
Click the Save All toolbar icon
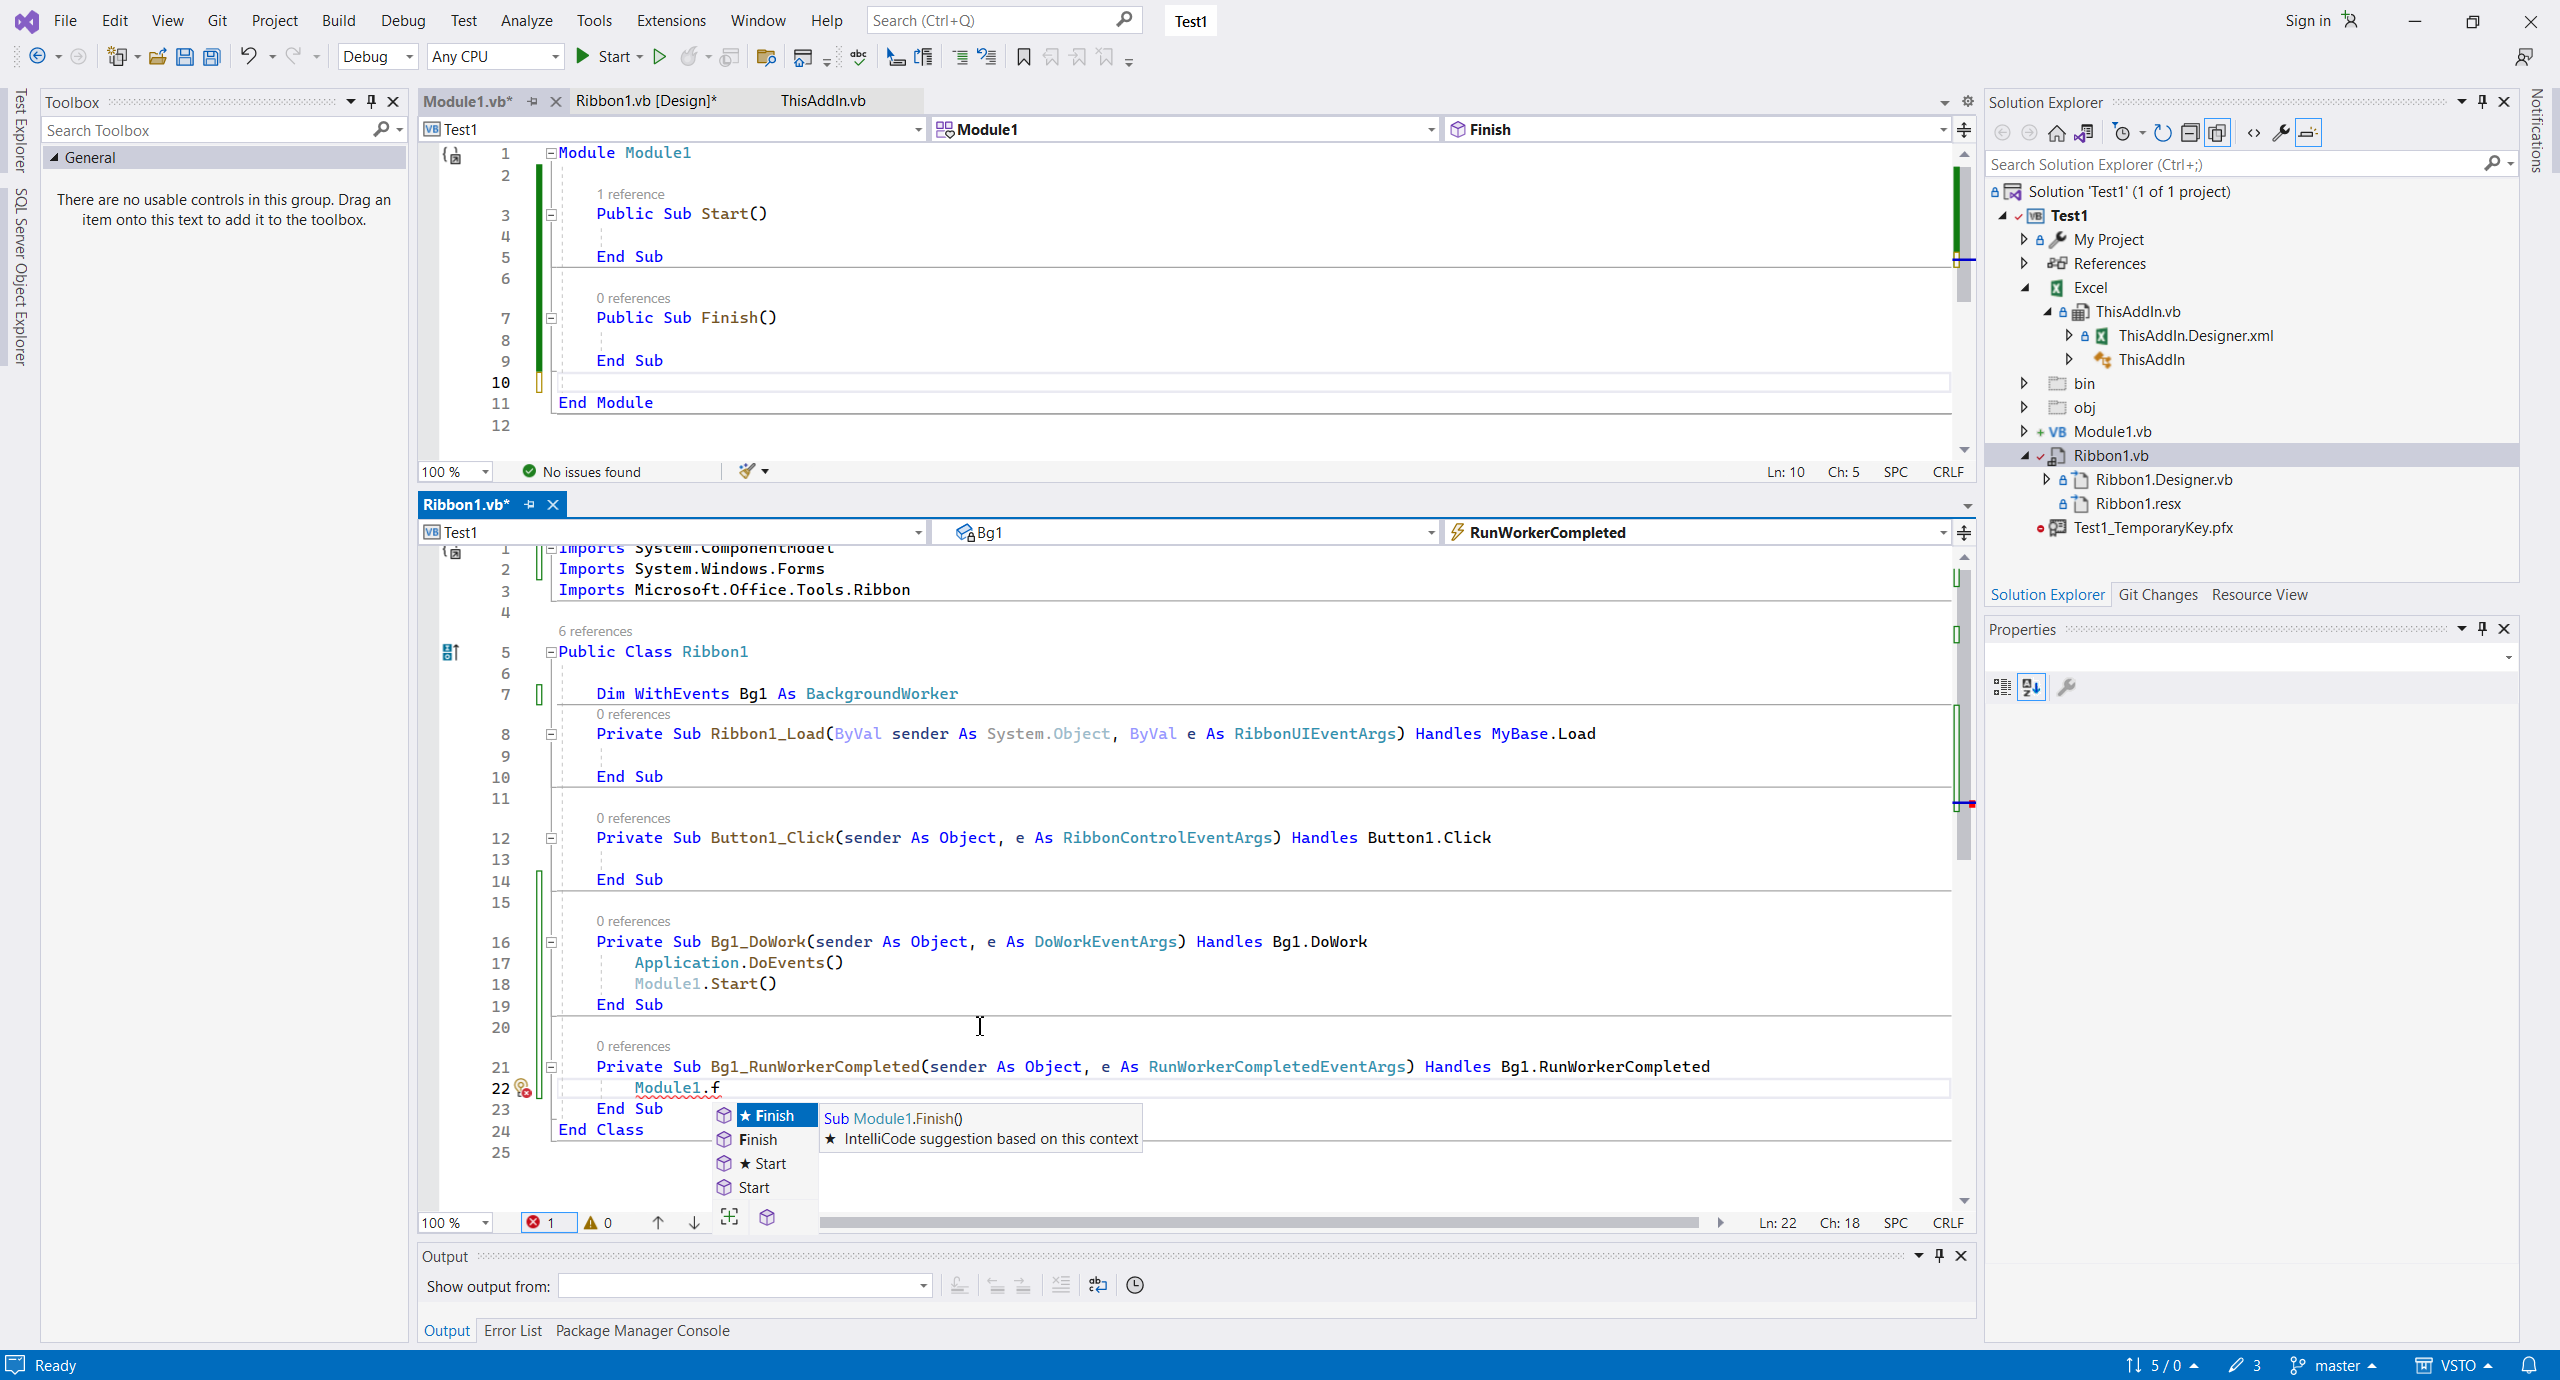212,57
